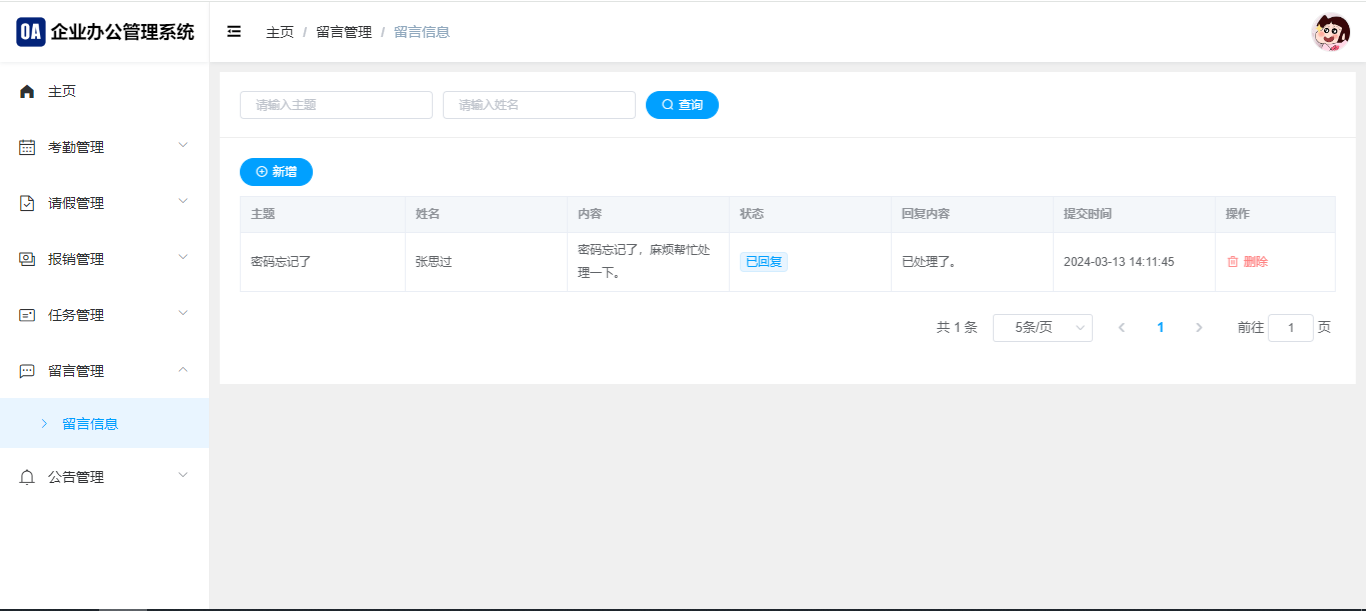Click the 前往 page number box

point(1290,328)
